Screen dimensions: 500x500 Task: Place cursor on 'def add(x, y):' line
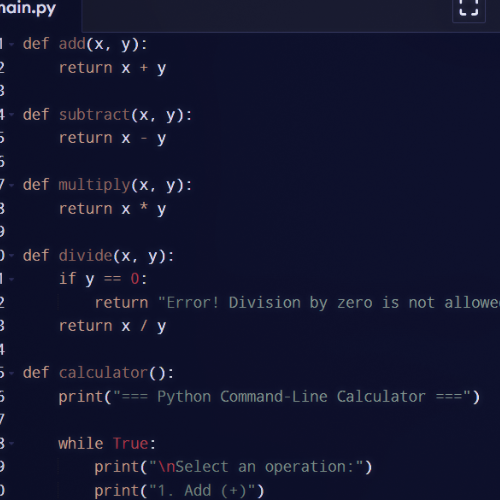click(x=85, y=44)
